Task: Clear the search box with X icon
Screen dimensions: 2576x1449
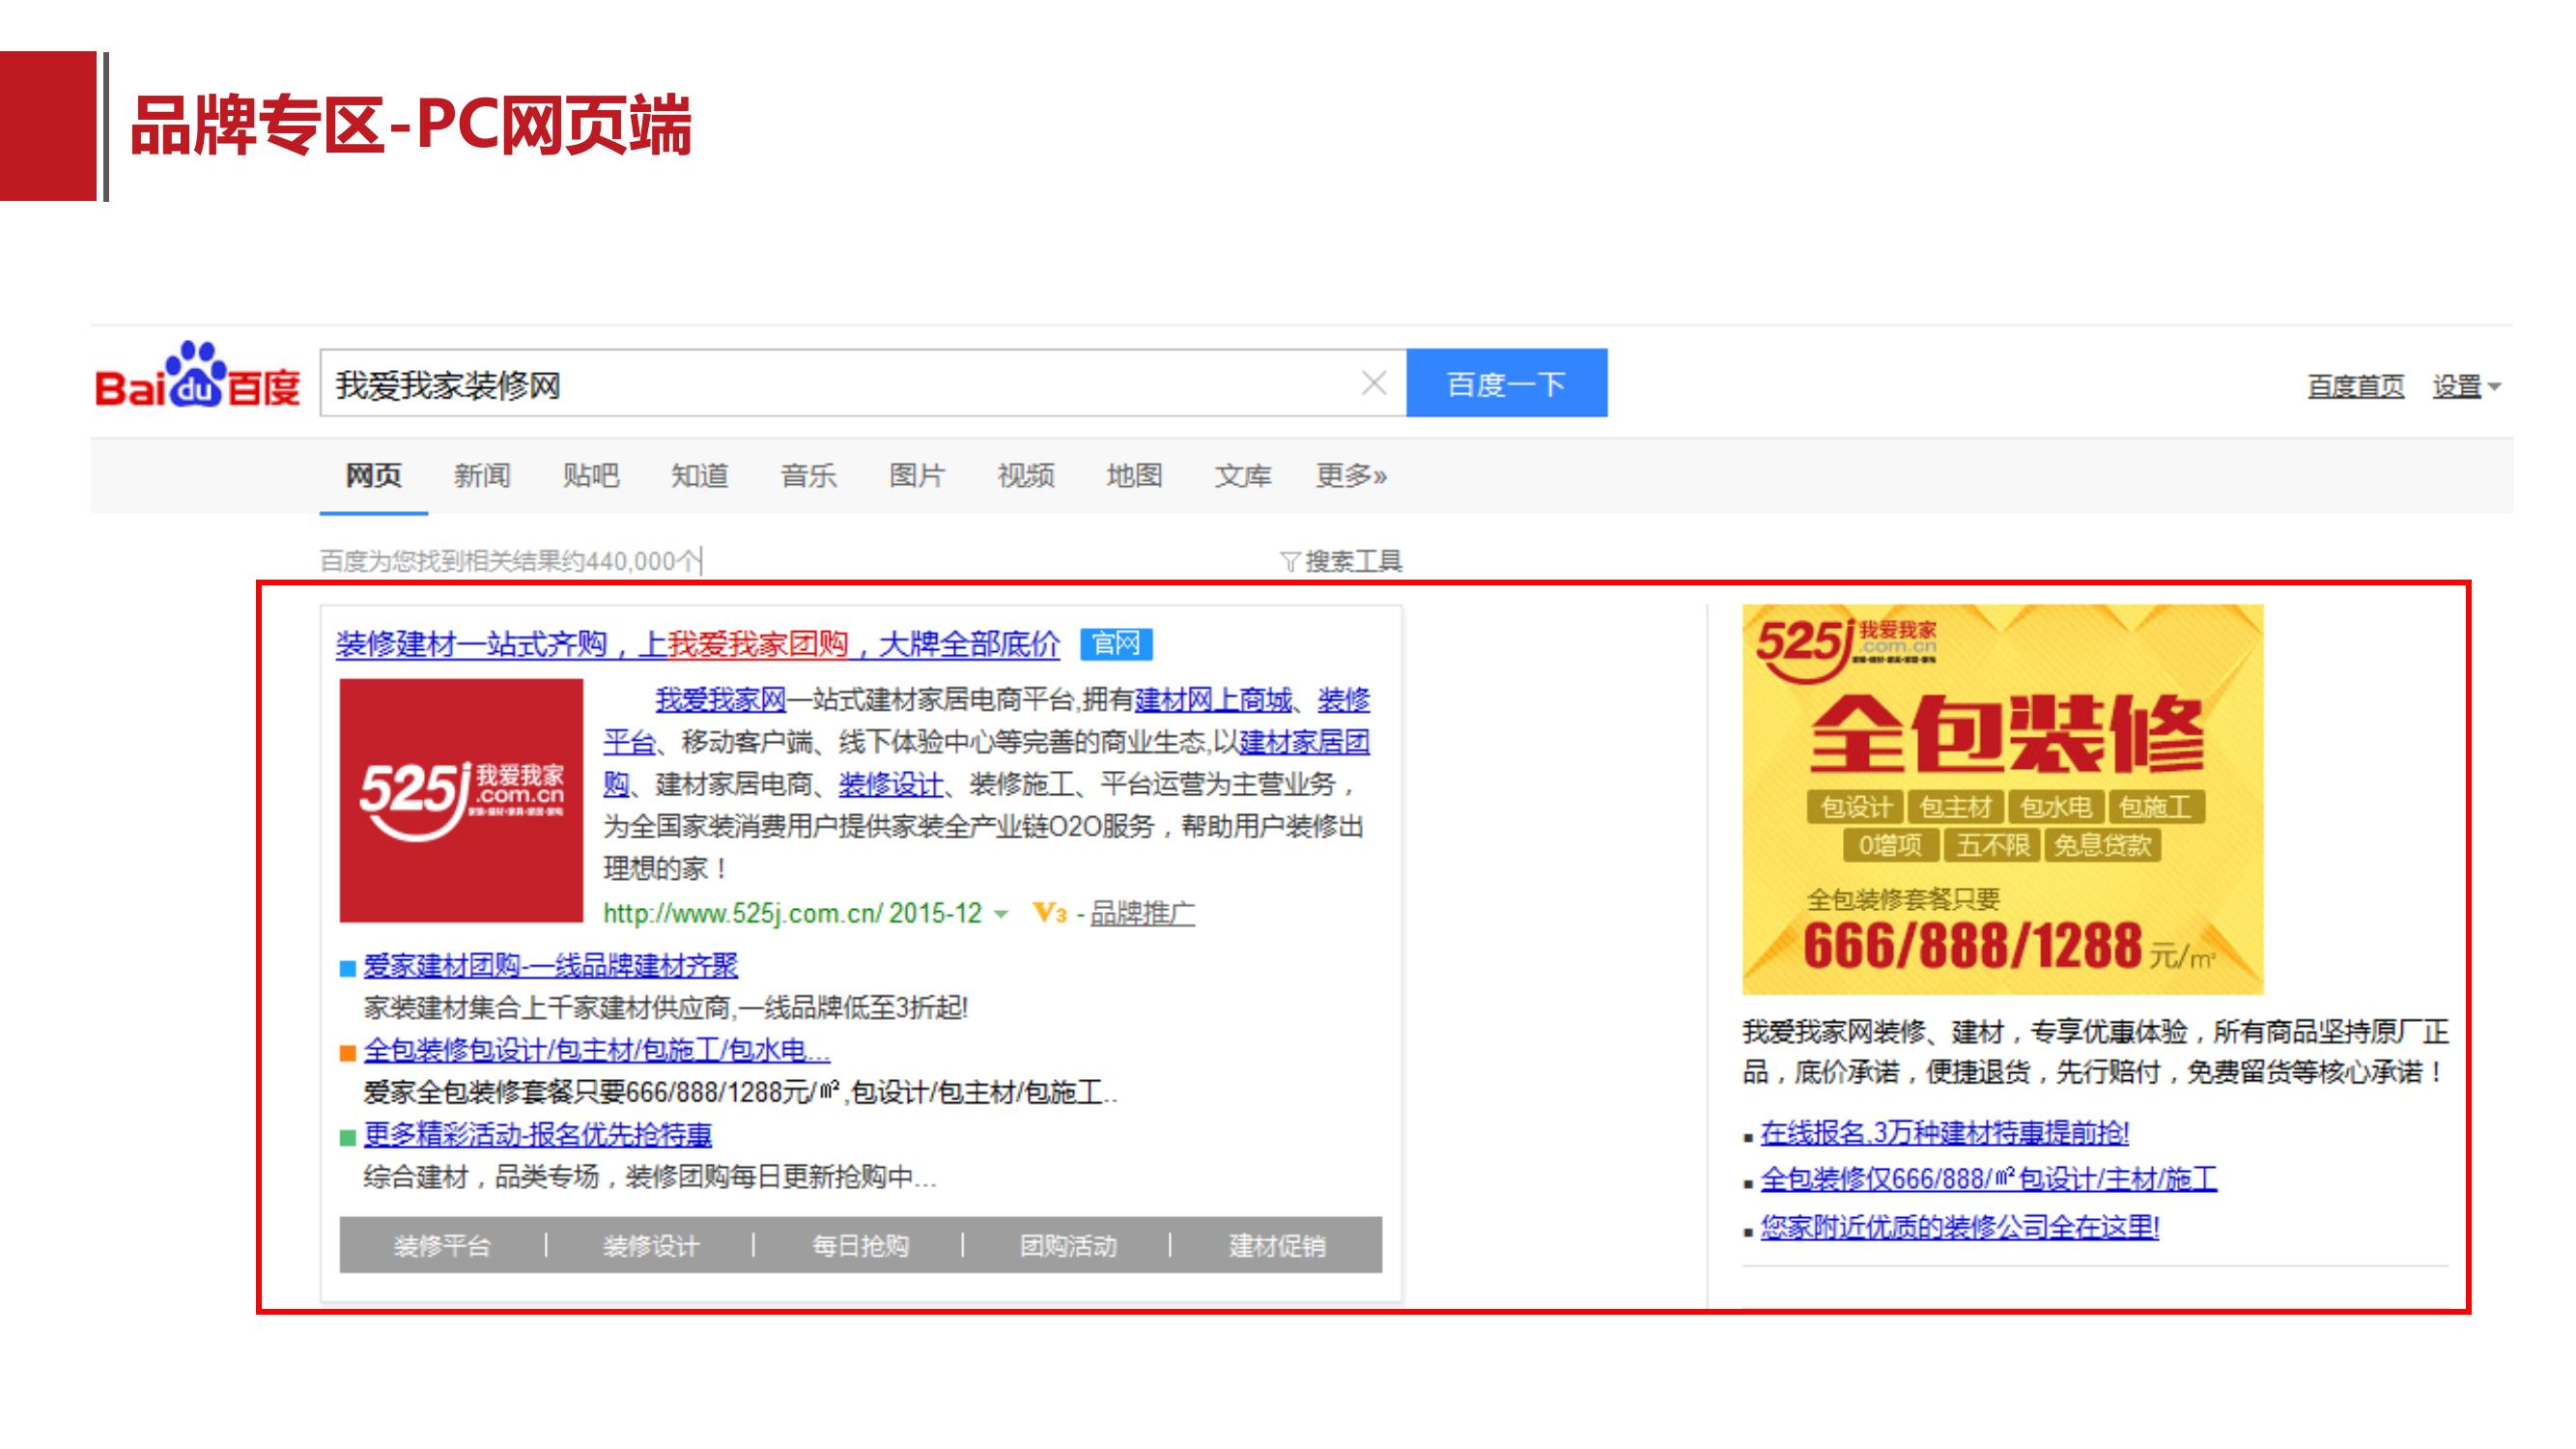Action: tap(1374, 383)
